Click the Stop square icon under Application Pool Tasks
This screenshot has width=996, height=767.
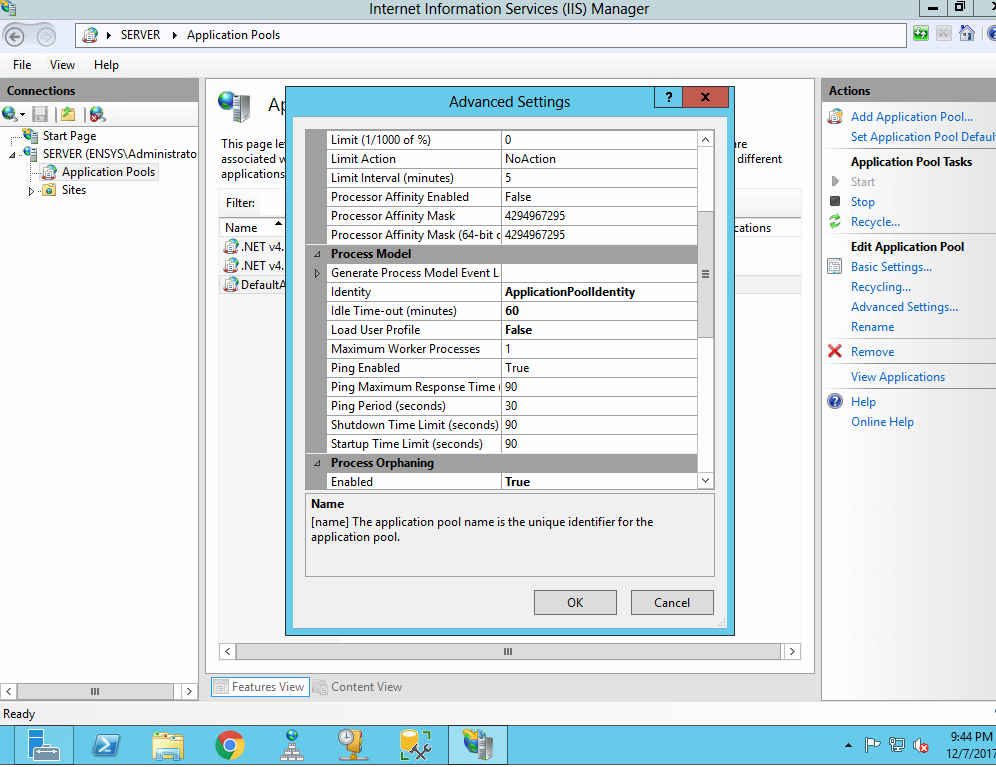coord(836,201)
